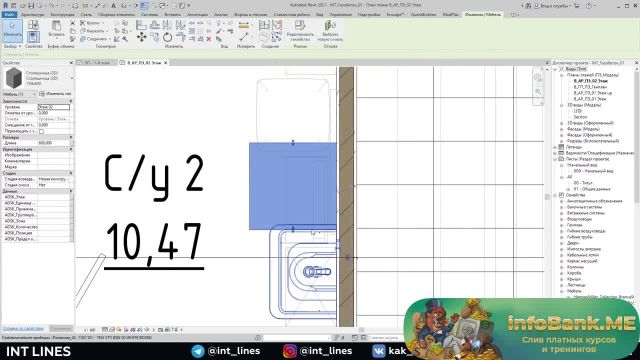
Task: Click the Level value input field
Action: click(x=54, y=107)
